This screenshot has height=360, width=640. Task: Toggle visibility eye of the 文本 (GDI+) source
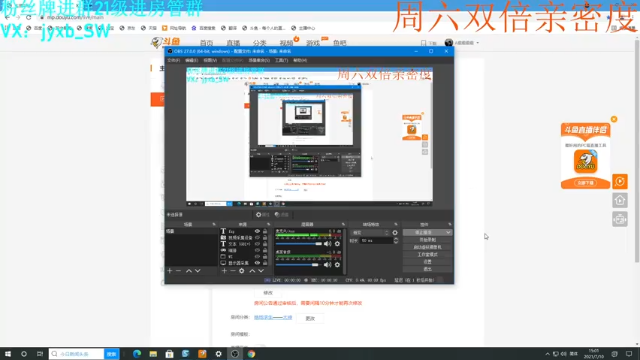click(x=257, y=244)
